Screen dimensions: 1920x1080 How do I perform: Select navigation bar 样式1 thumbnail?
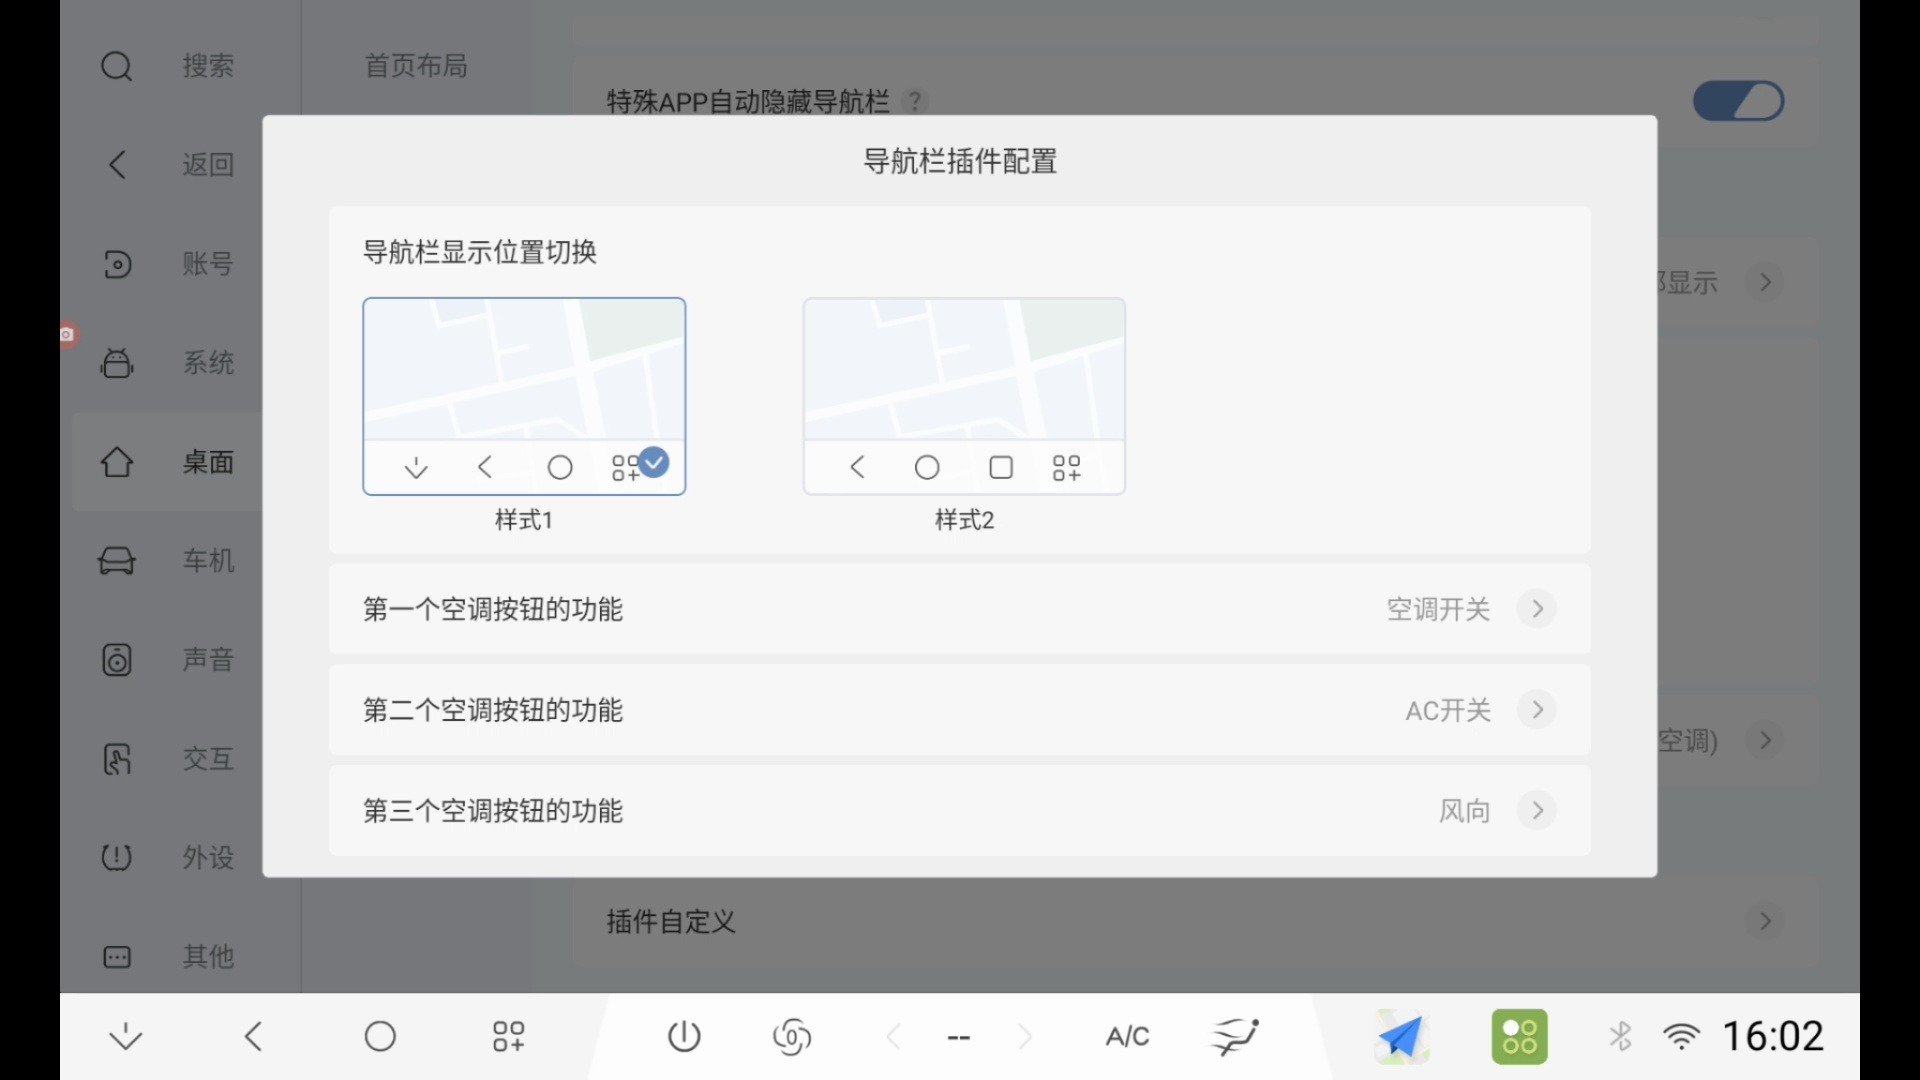tap(524, 396)
